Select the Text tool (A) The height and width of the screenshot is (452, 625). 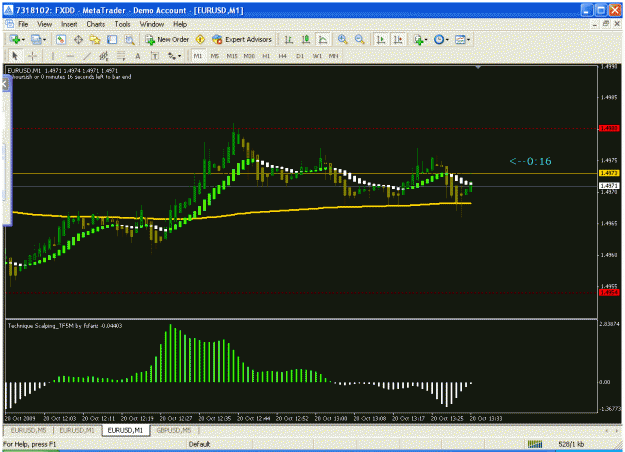(138, 56)
